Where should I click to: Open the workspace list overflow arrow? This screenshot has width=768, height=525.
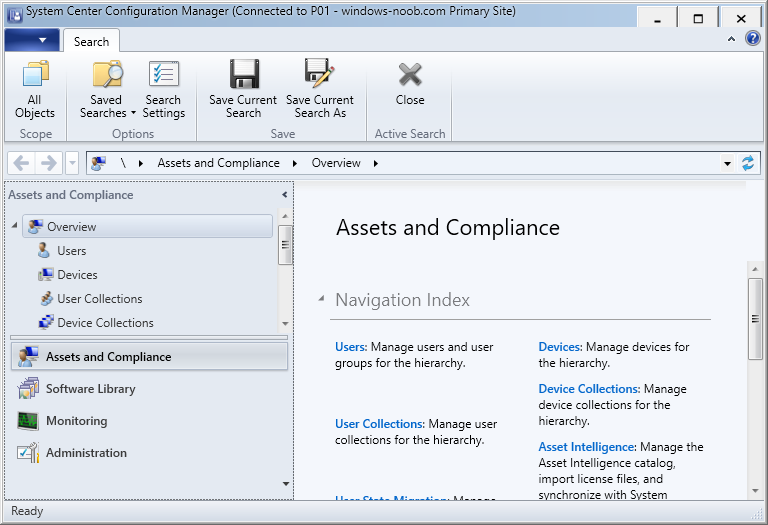pyautogui.click(x=286, y=484)
